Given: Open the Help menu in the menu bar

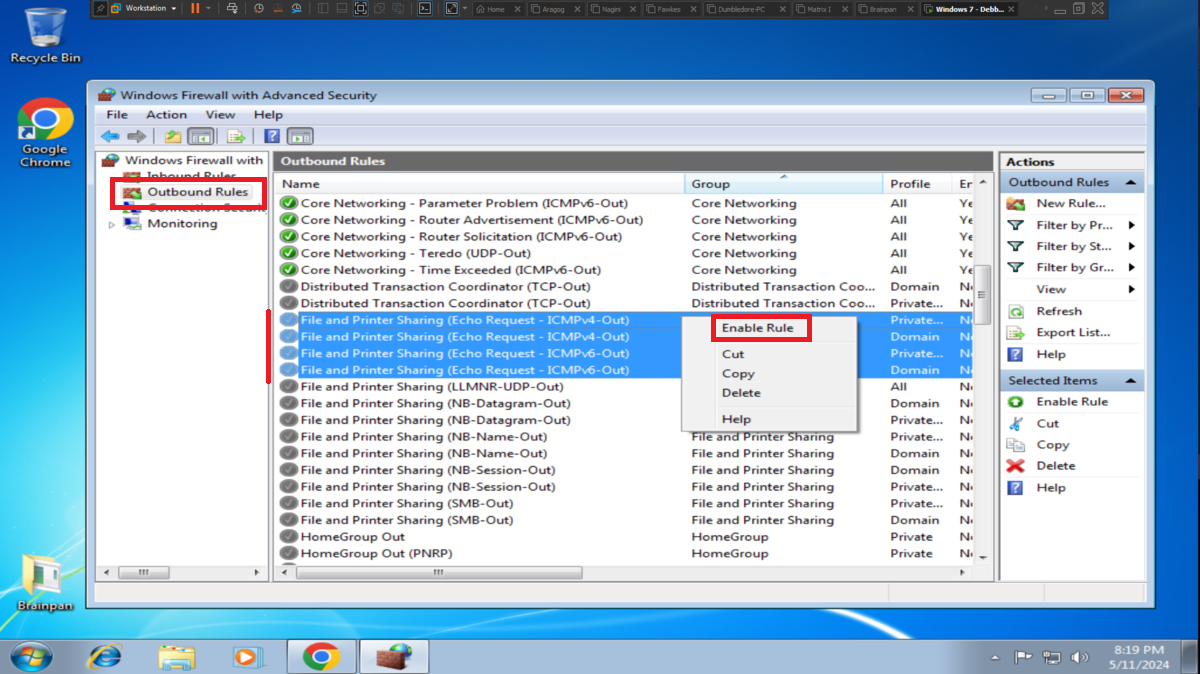Looking at the screenshot, I should tap(268, 115).
